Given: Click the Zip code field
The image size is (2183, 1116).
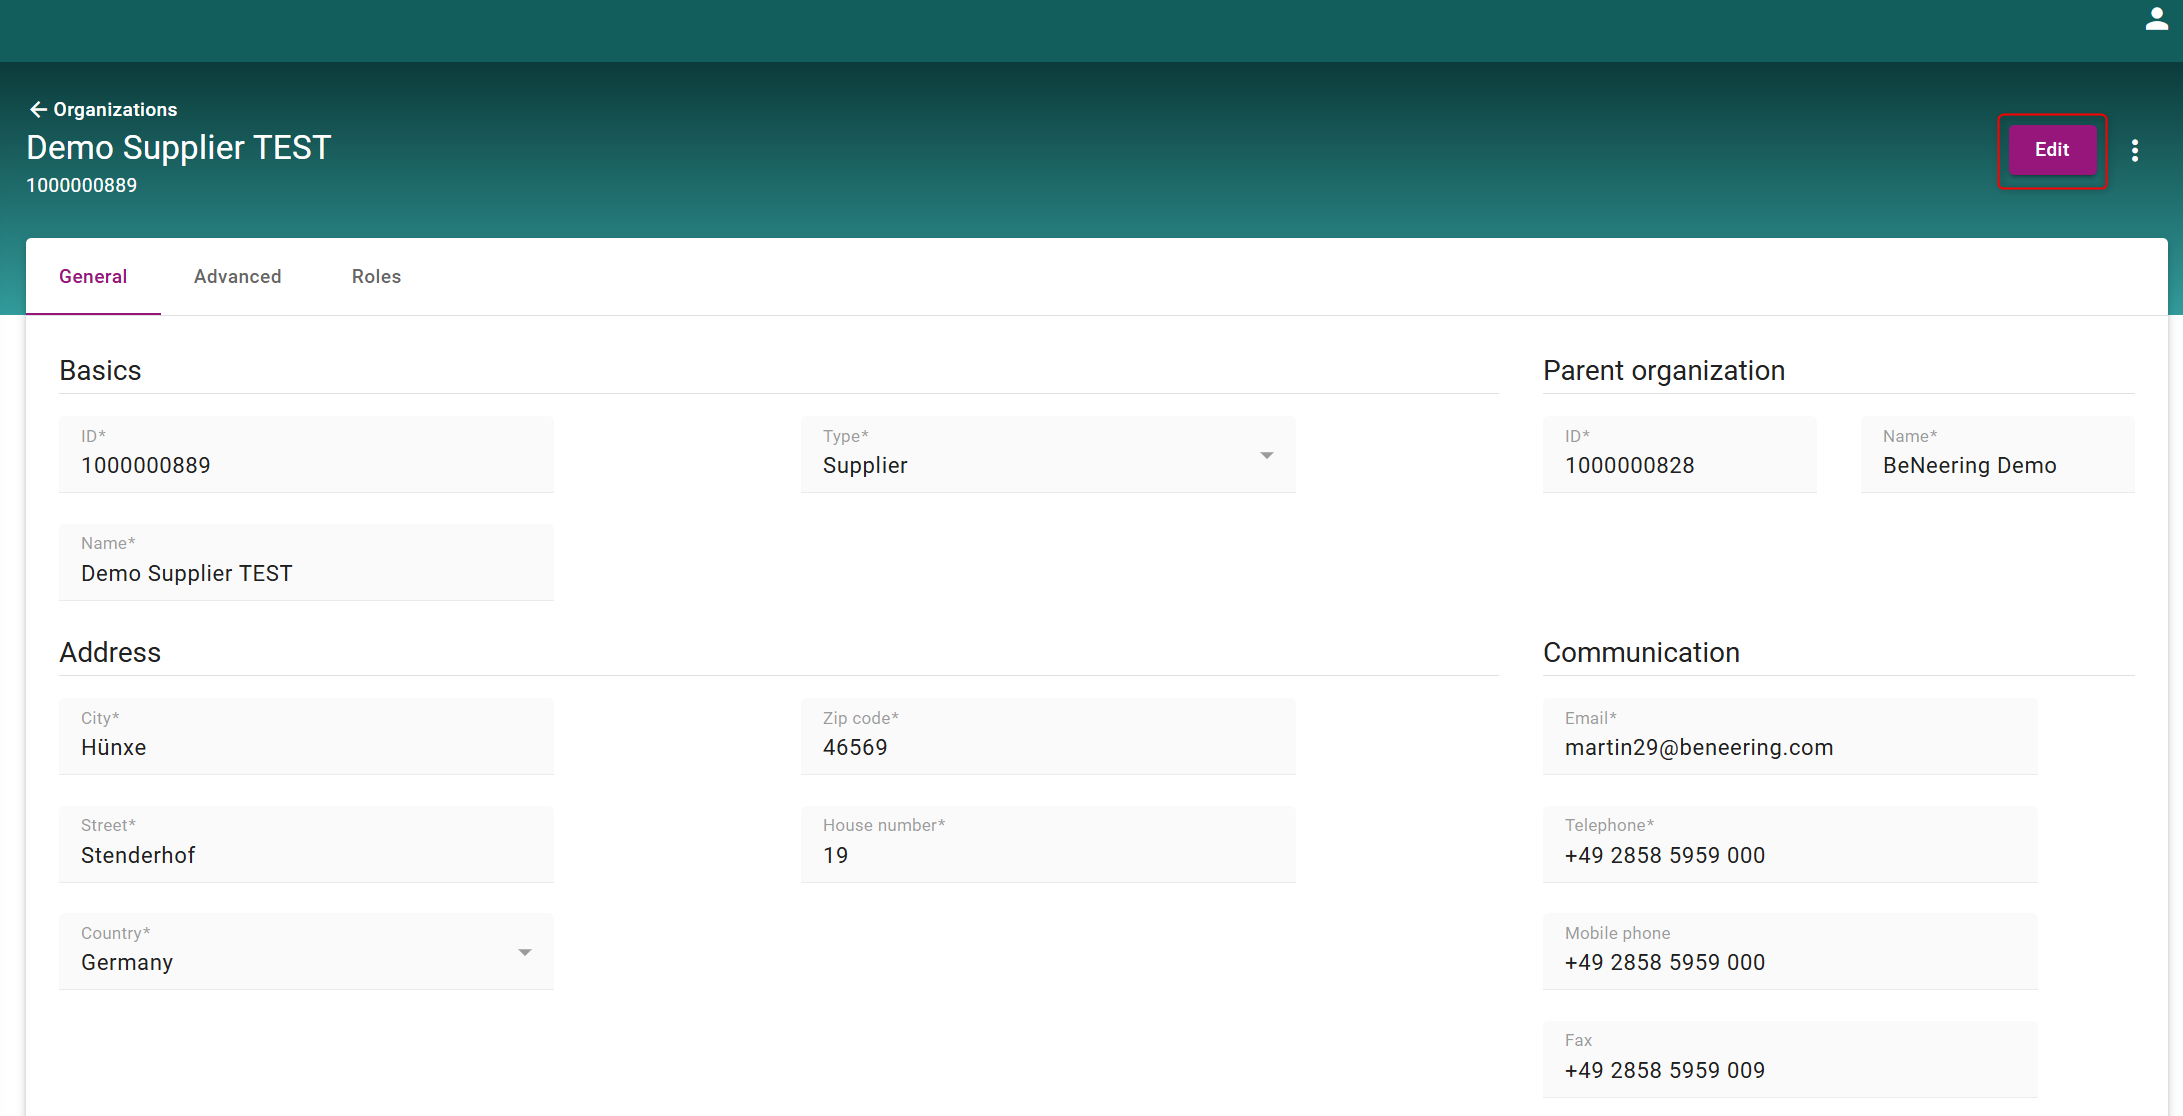Looking at the screenshot, I should pos(1047,737).
